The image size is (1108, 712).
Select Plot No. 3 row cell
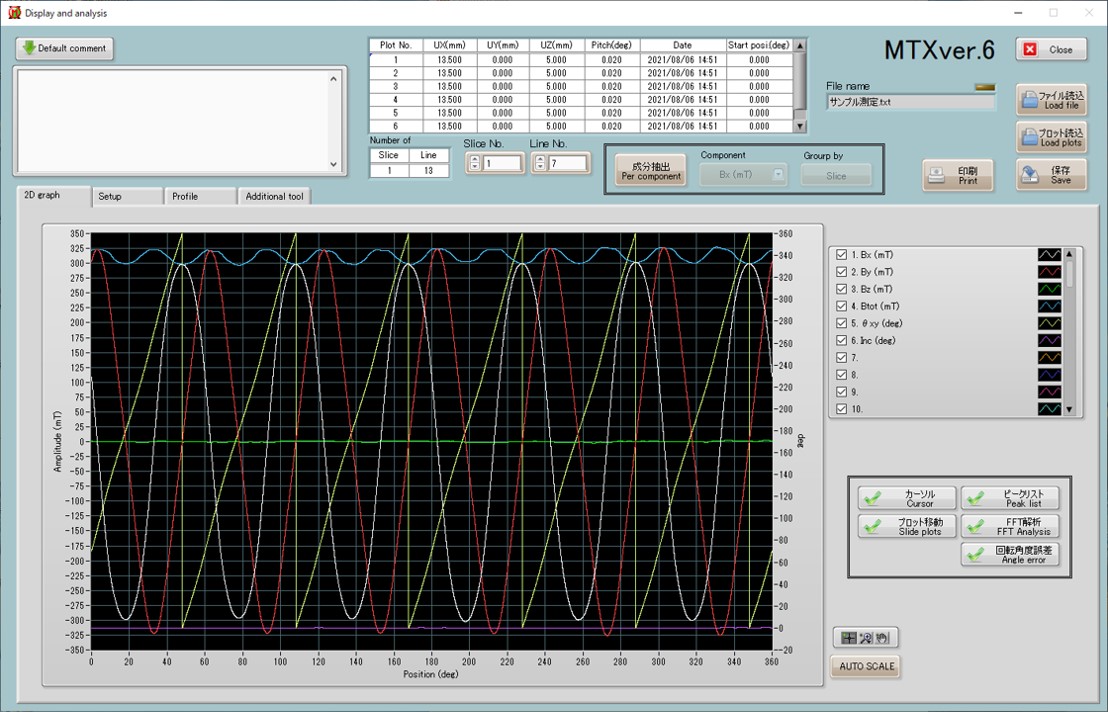coord(396,86)
